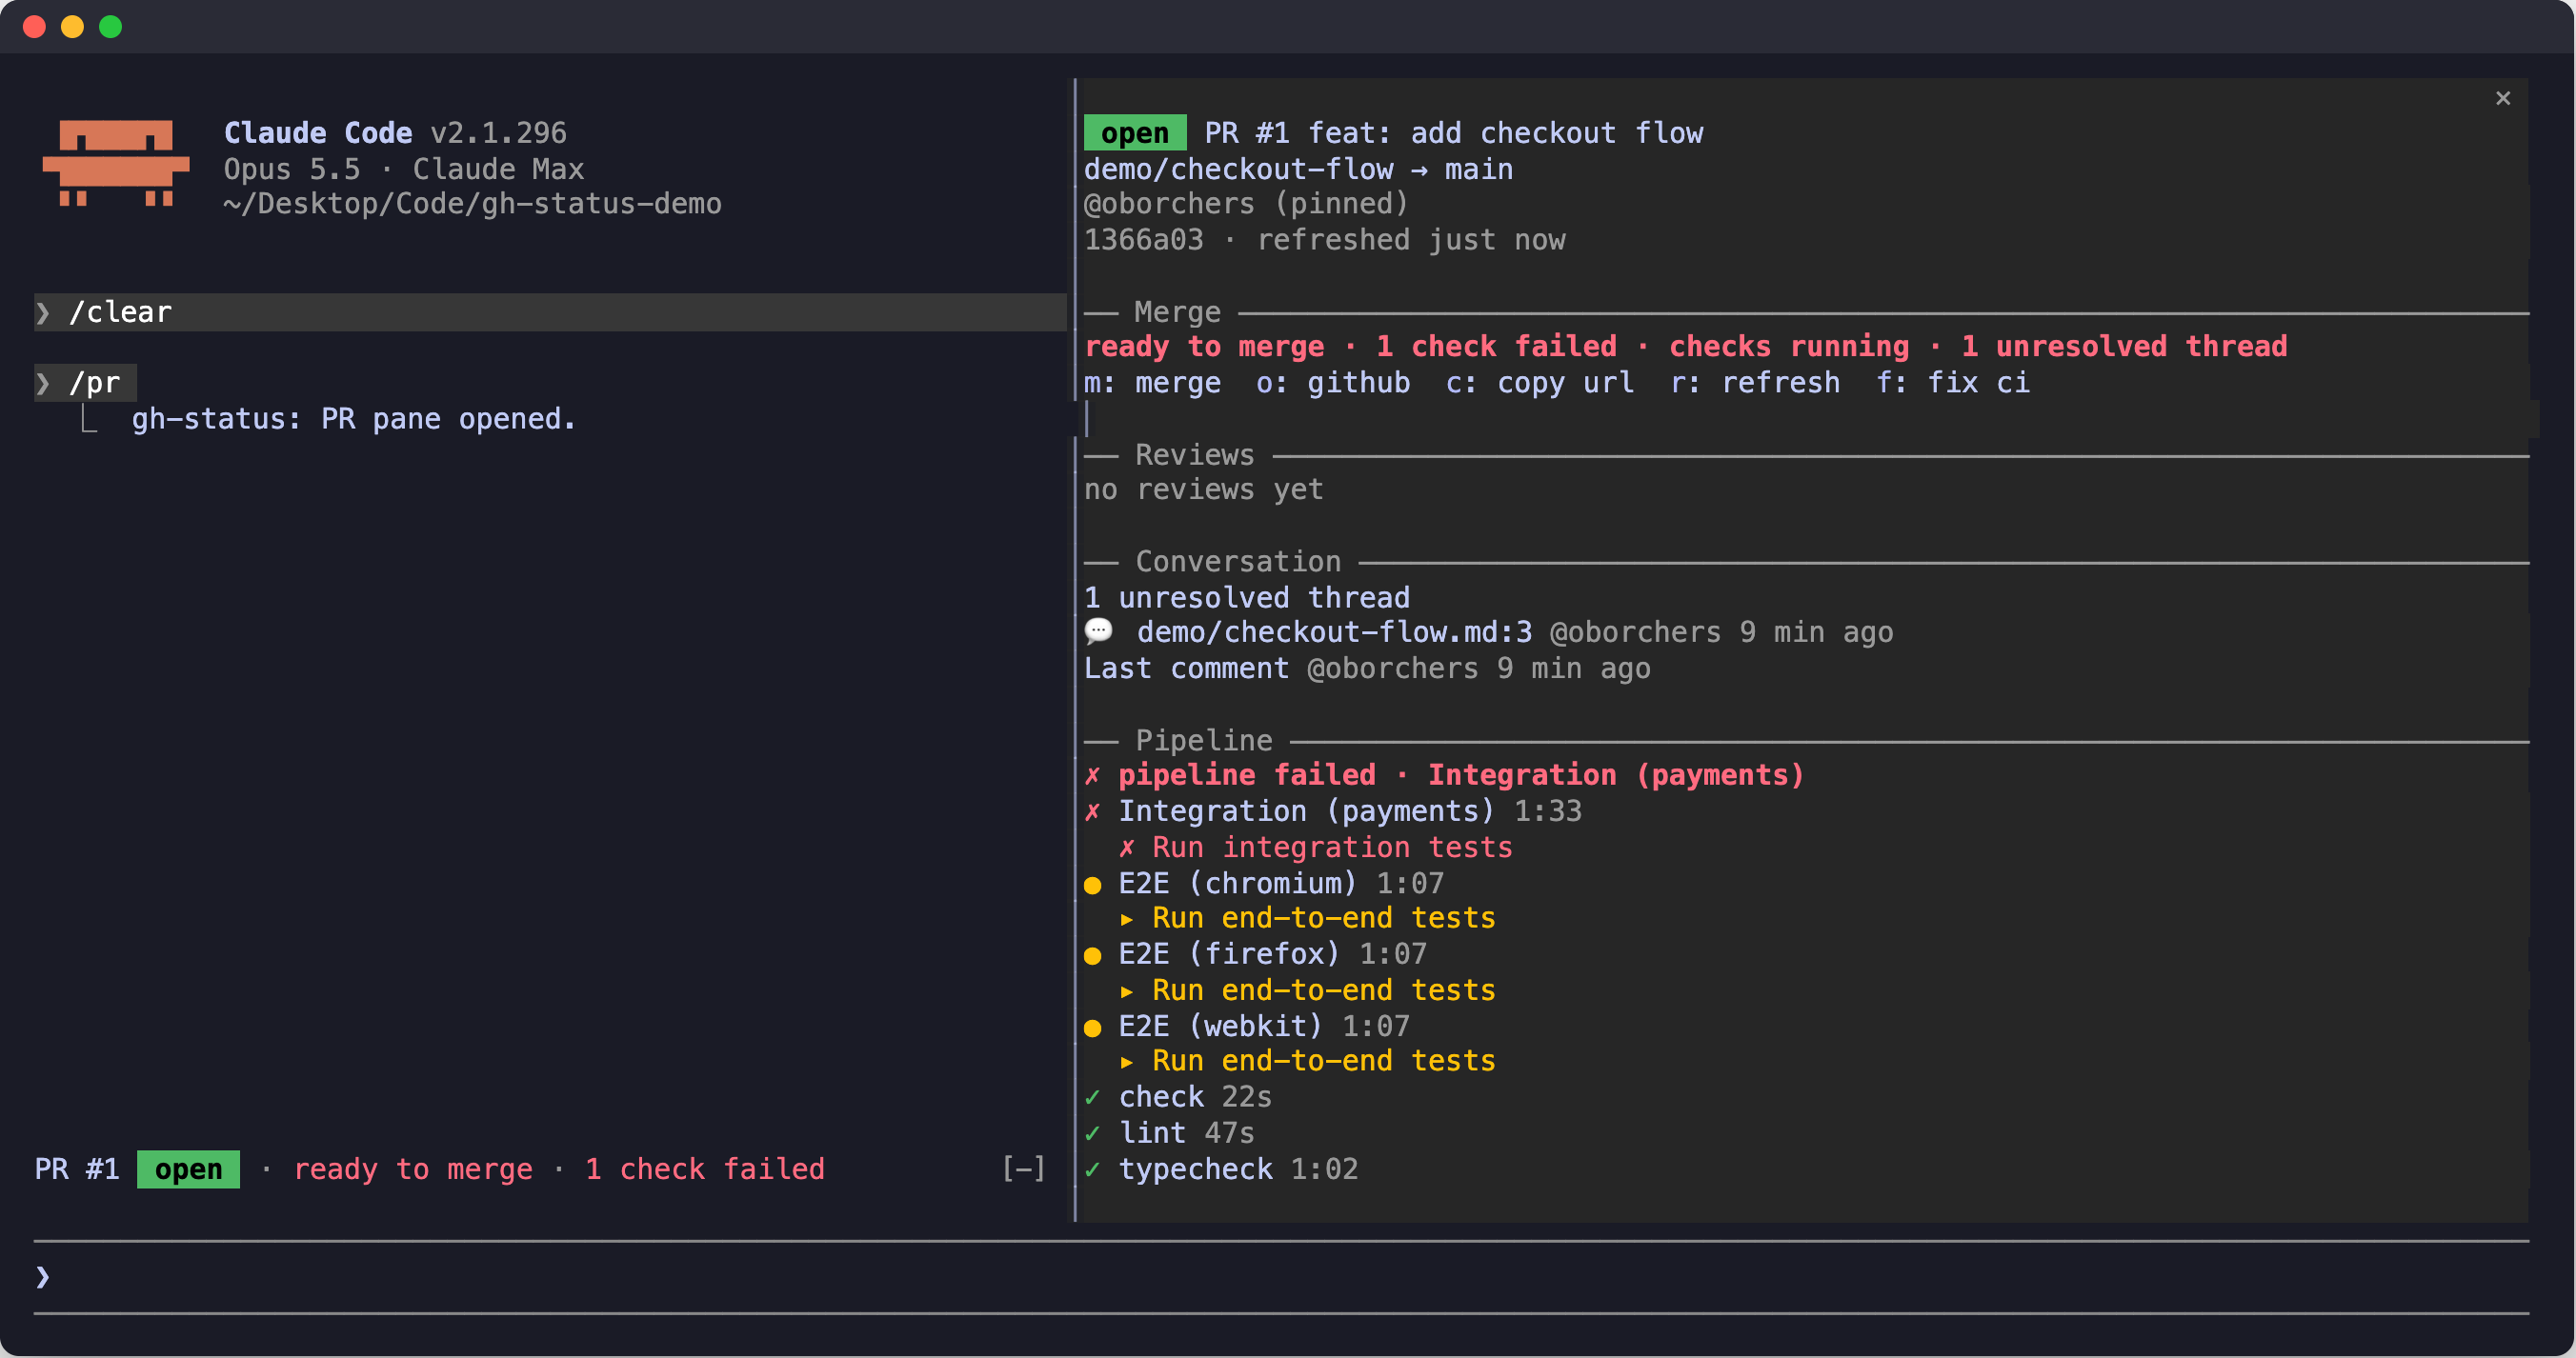Click the 'Merge' section header
The width and height of the screenshot is (2576, 1358).
coord(1177,312)
